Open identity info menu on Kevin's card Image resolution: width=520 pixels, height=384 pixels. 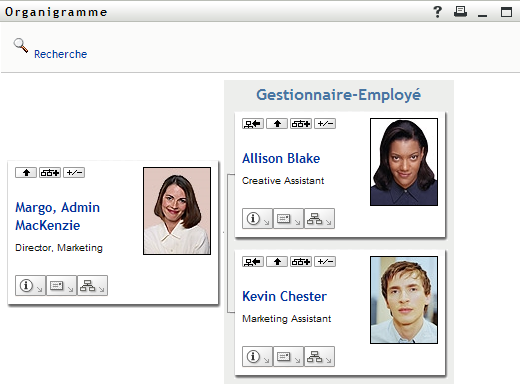click(257, 357)
